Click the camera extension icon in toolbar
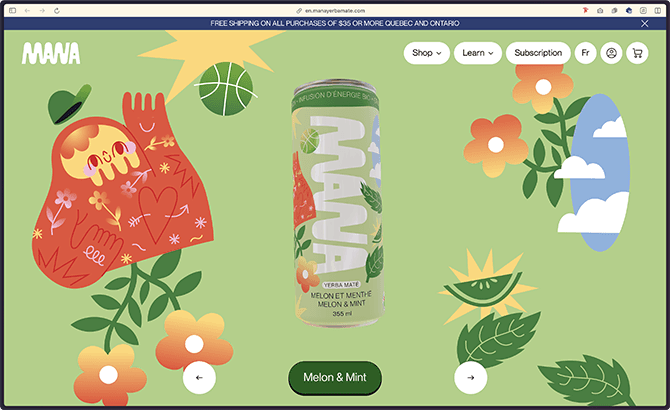Viewport: 670px width, 410px height. pyautogui.click(x=600, y=11)
